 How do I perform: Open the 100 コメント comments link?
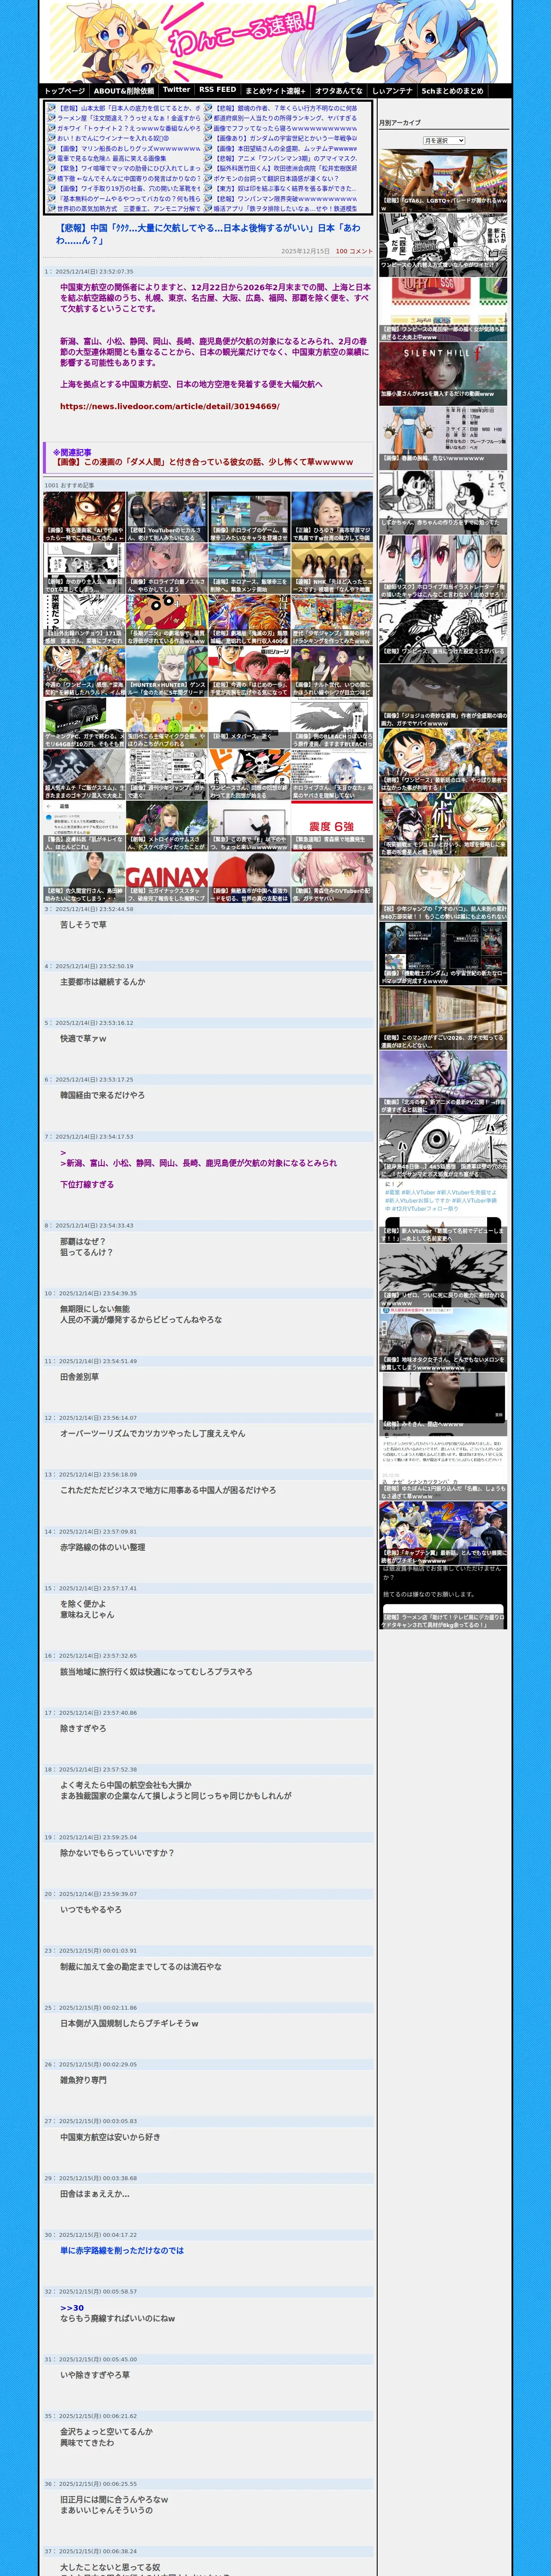point(353,251)
